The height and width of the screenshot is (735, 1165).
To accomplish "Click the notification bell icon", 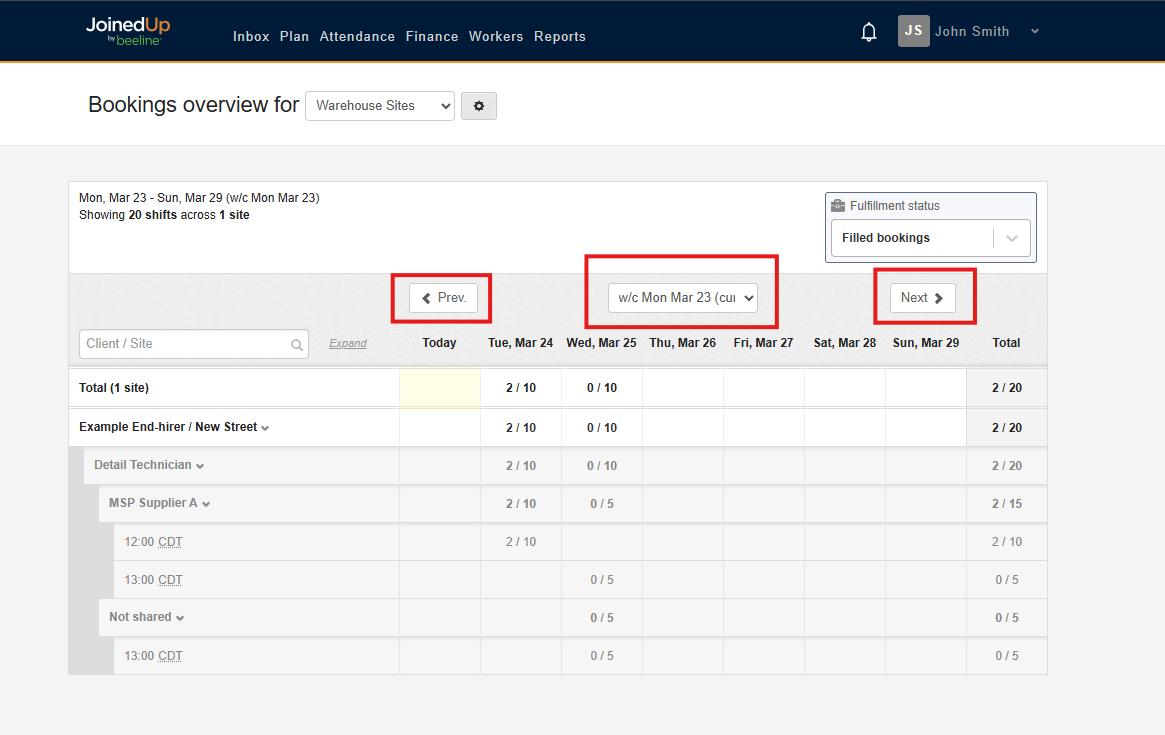I will point(869,33).
